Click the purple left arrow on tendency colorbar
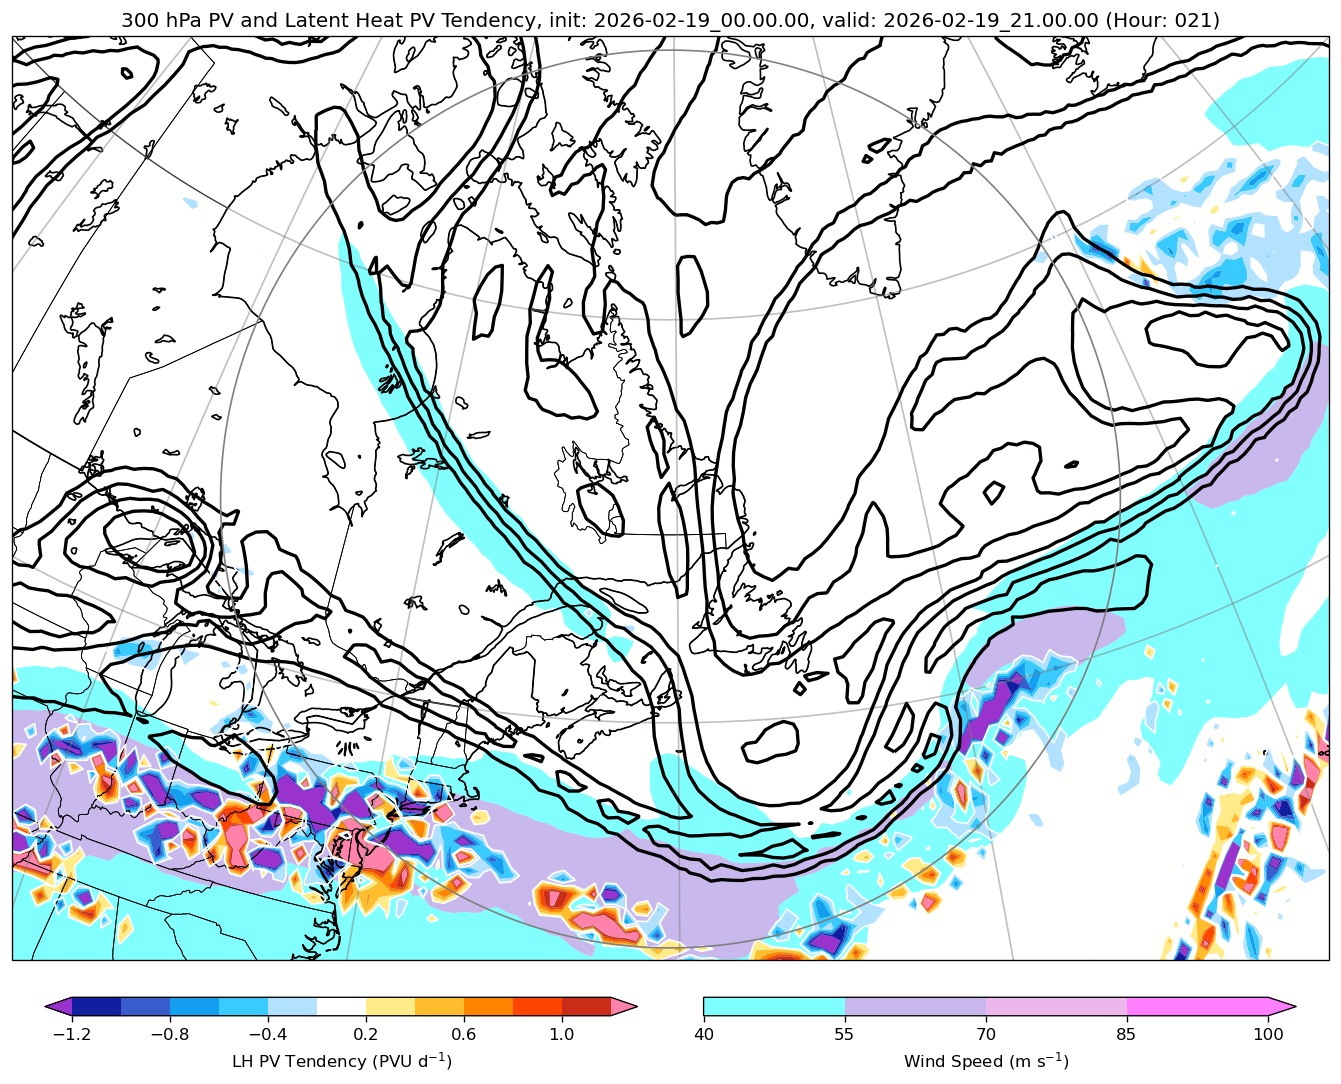 tap(59, 1006)
